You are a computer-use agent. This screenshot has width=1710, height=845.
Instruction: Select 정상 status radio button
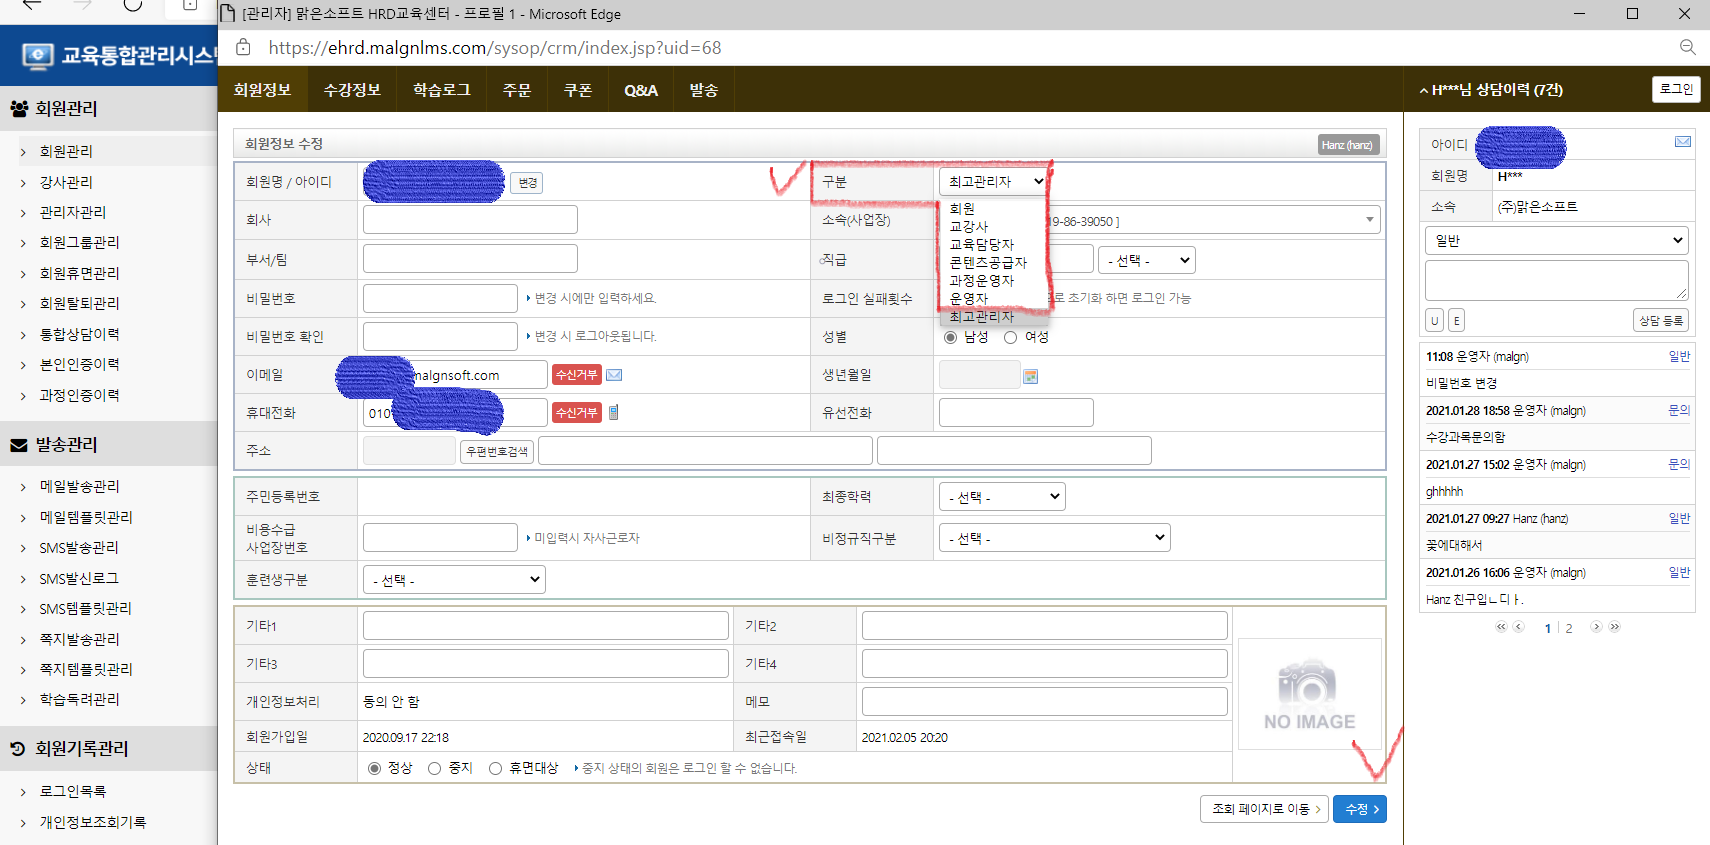click(x=375, y=768)
